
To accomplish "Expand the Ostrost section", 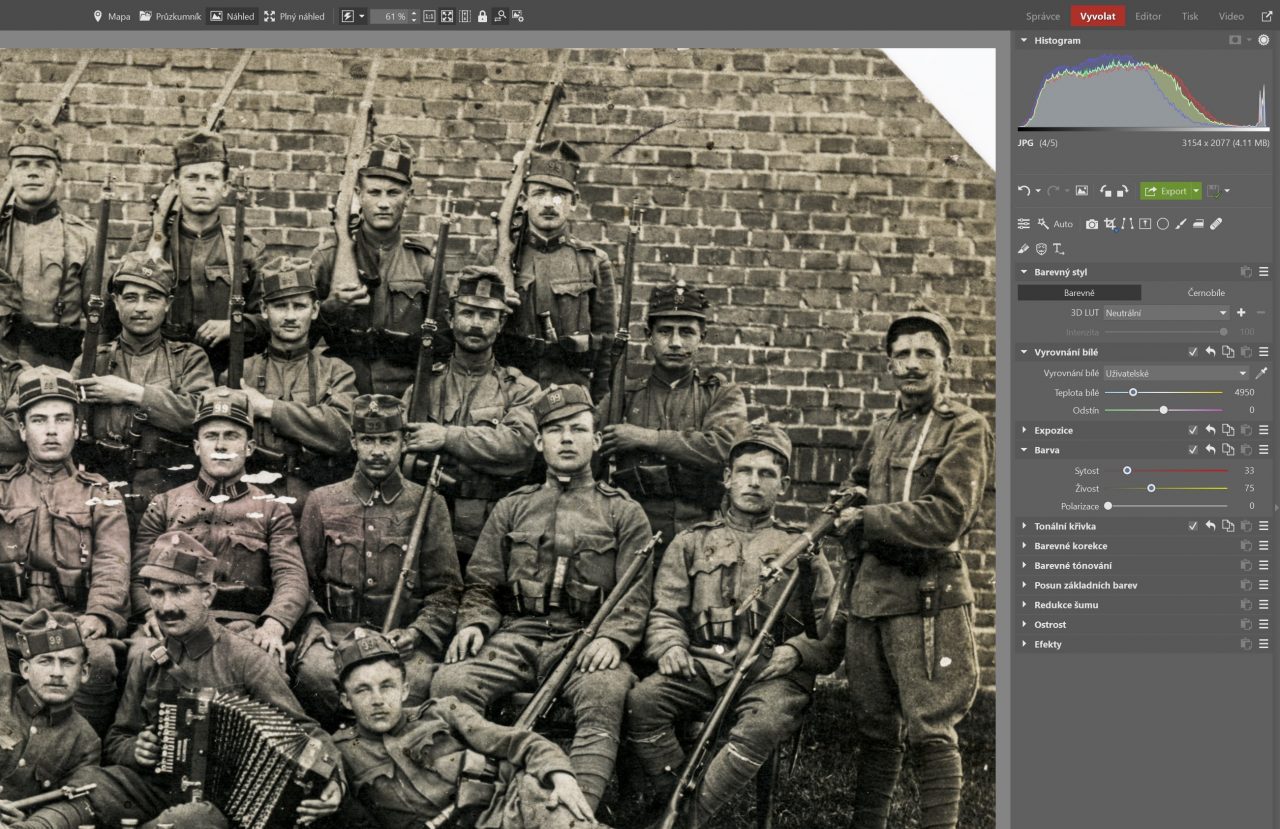I will [1024, 624].
